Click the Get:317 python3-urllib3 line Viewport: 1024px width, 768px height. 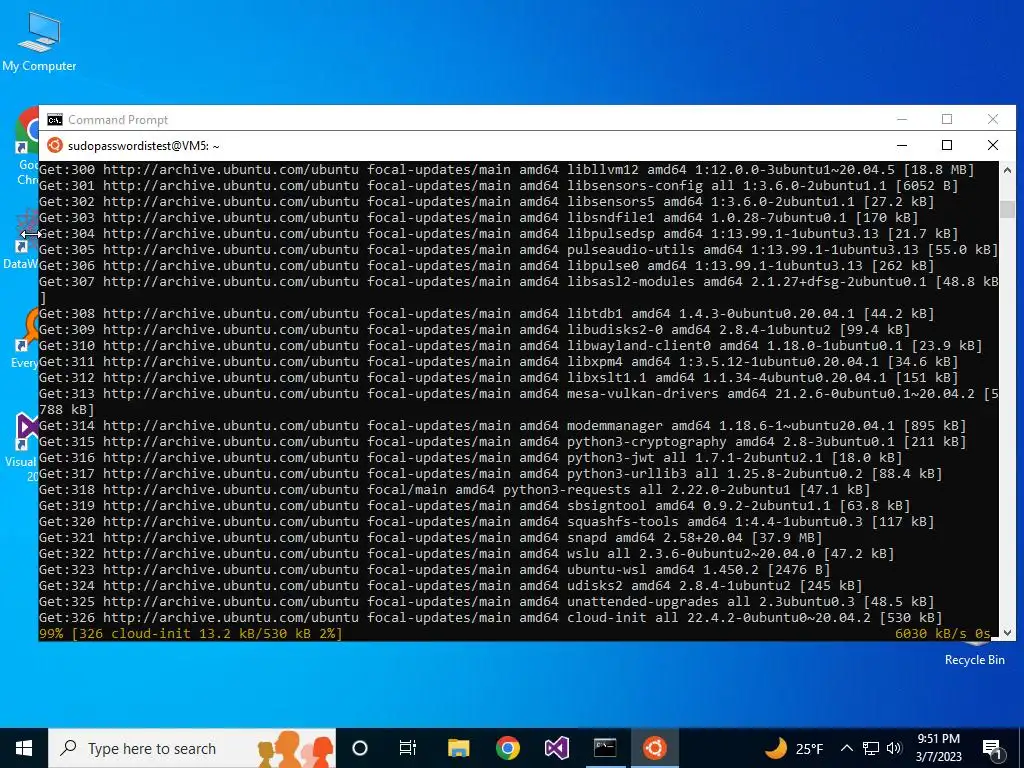(490, 473)
